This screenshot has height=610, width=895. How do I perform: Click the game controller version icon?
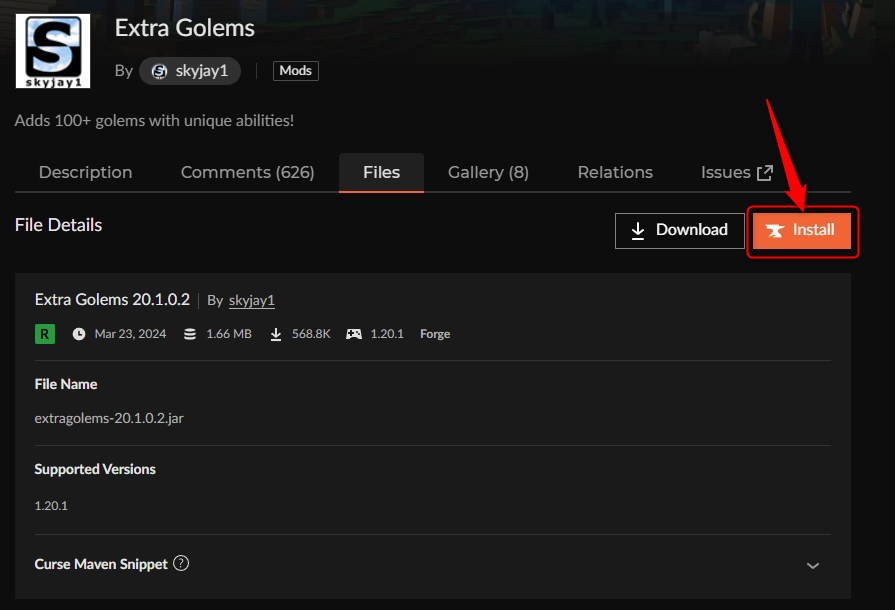tap(354, 334)
